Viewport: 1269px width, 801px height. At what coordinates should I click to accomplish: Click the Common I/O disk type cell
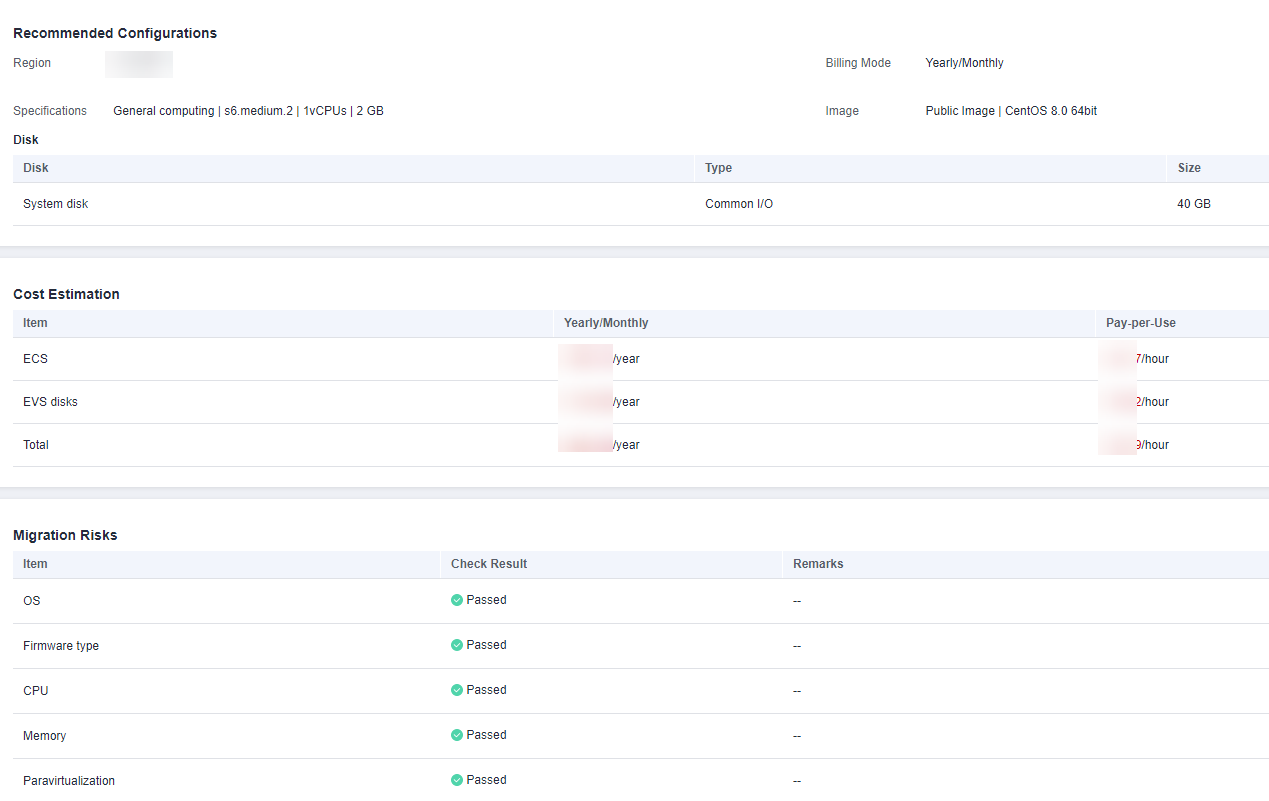tap(738, 204)
